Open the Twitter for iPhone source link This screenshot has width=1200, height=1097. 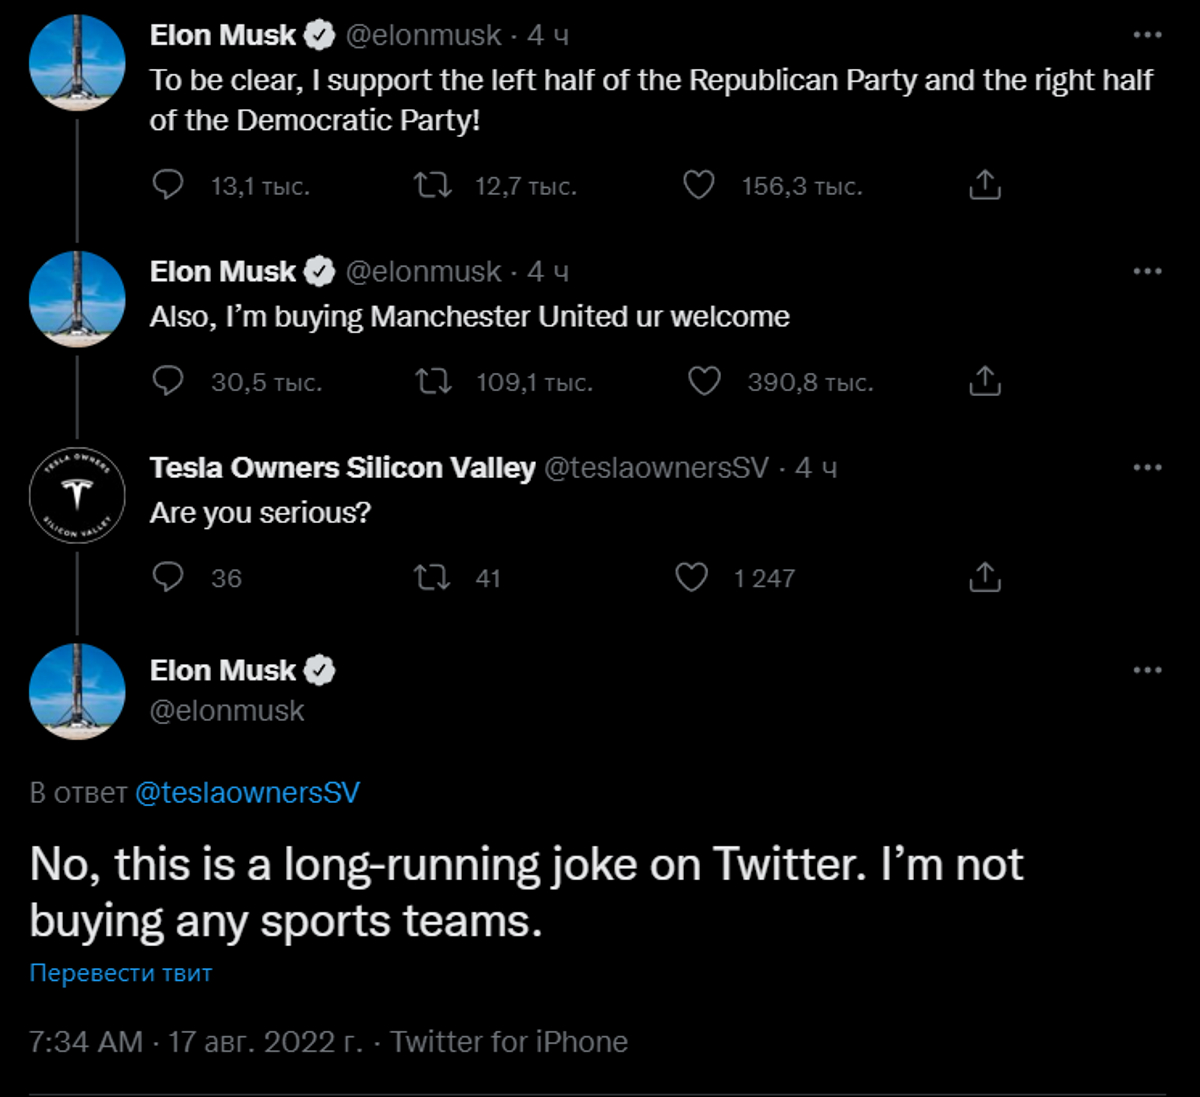click(509, 1042)
